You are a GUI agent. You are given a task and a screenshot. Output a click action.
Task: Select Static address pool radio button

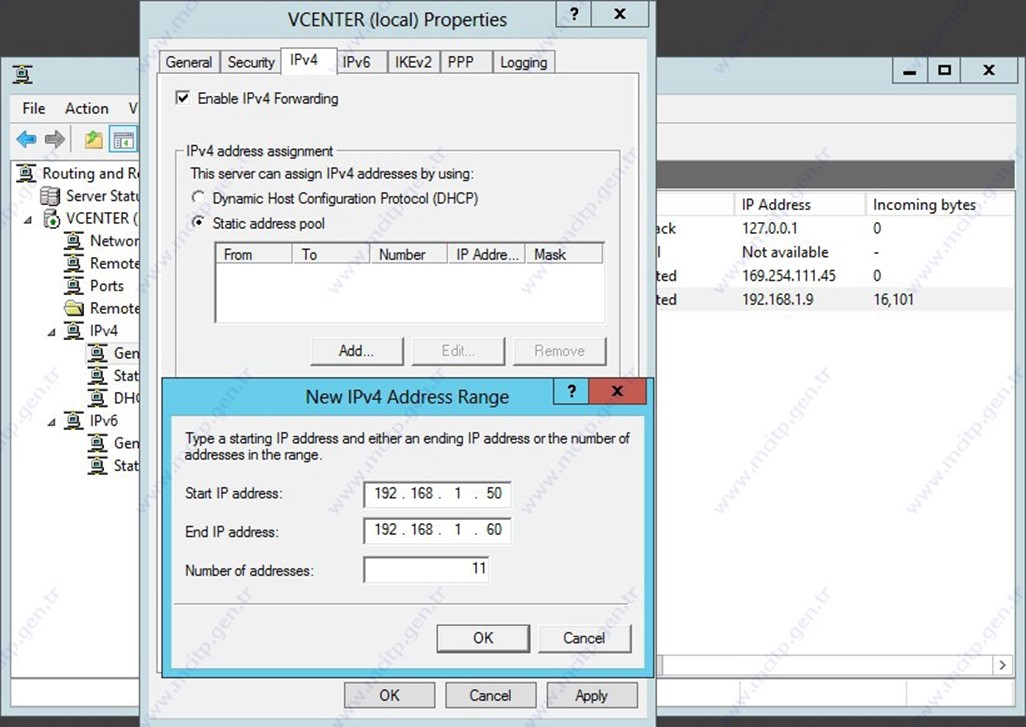(x=198, y=222)
